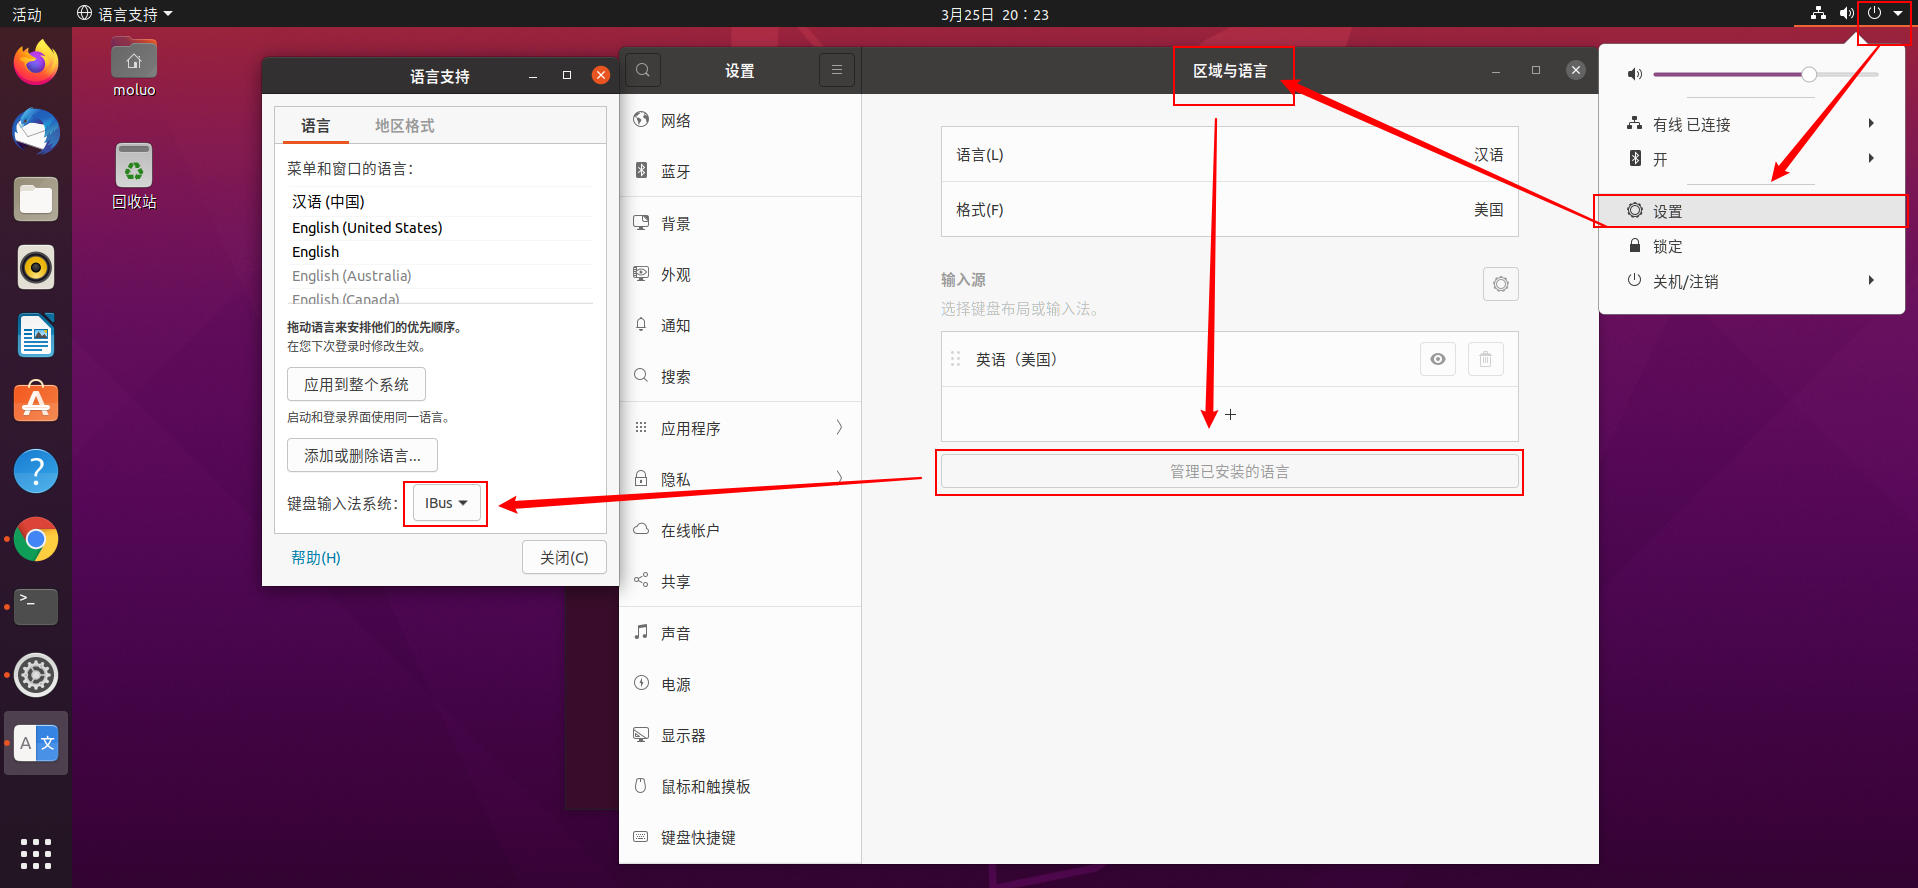The width and height of the screenshot is (1918, 888).
Task: Mute via the volume speaker icon
Action: [x=1634, y=74]
